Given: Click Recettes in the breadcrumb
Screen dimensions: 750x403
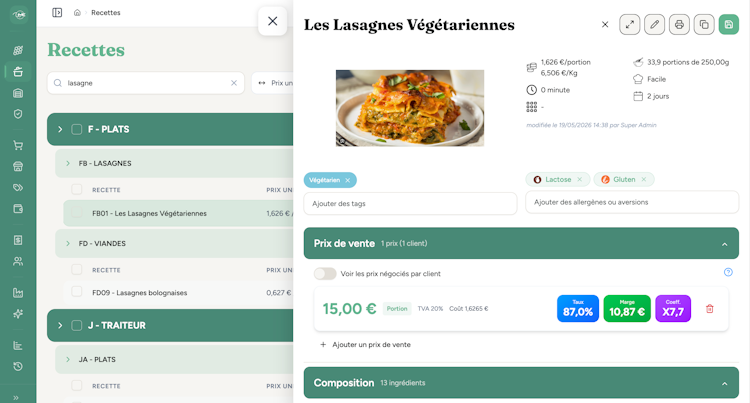Looking at the screenshot, I should click(x=106, y=12).
